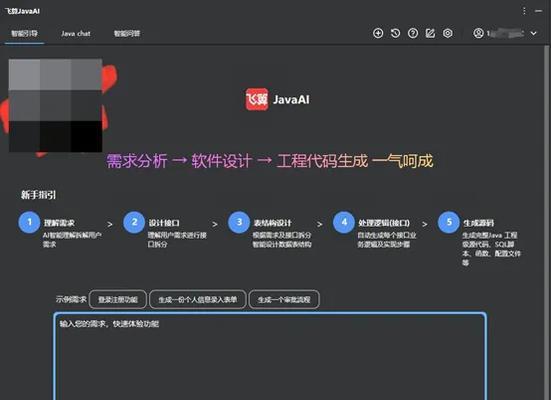Click the 处理逻辑(接口) step title
551x400 pixels.
[x=384, y=223]
